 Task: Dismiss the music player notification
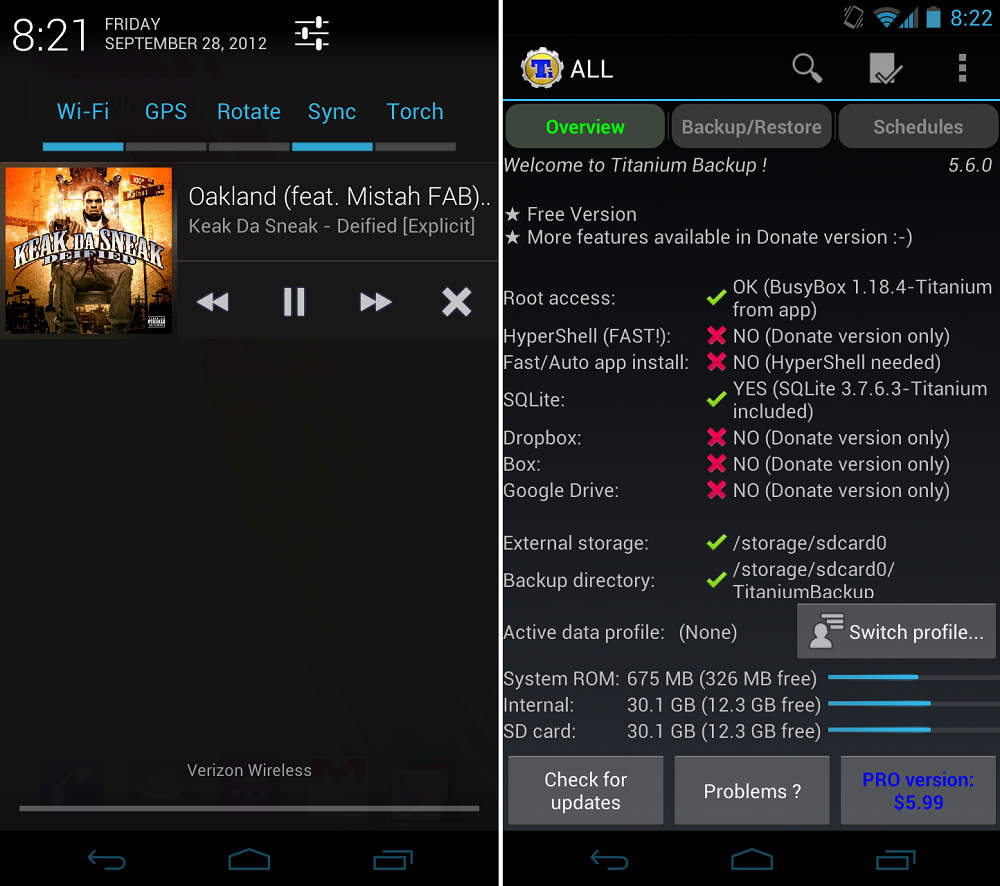457,302
